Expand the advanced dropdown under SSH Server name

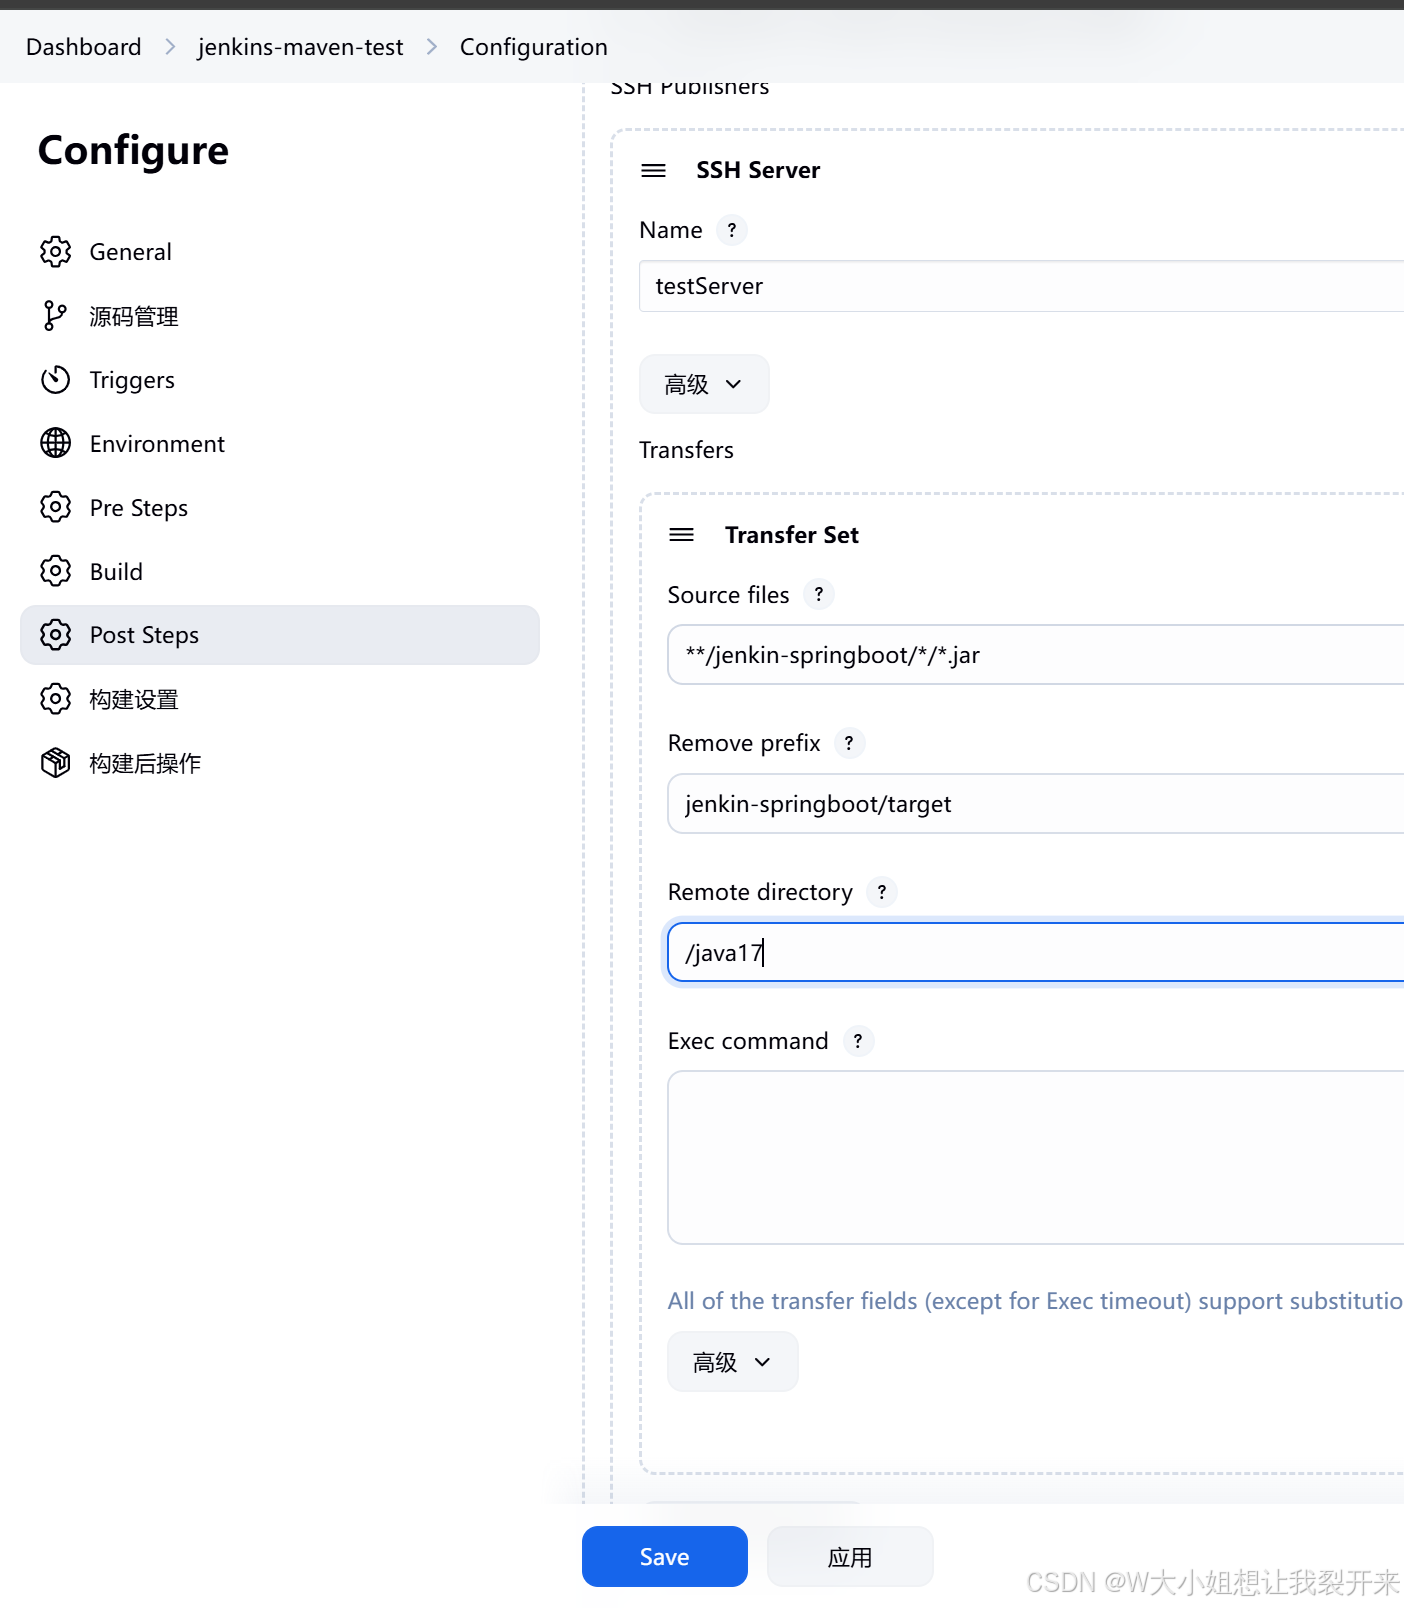pos(704,384)
